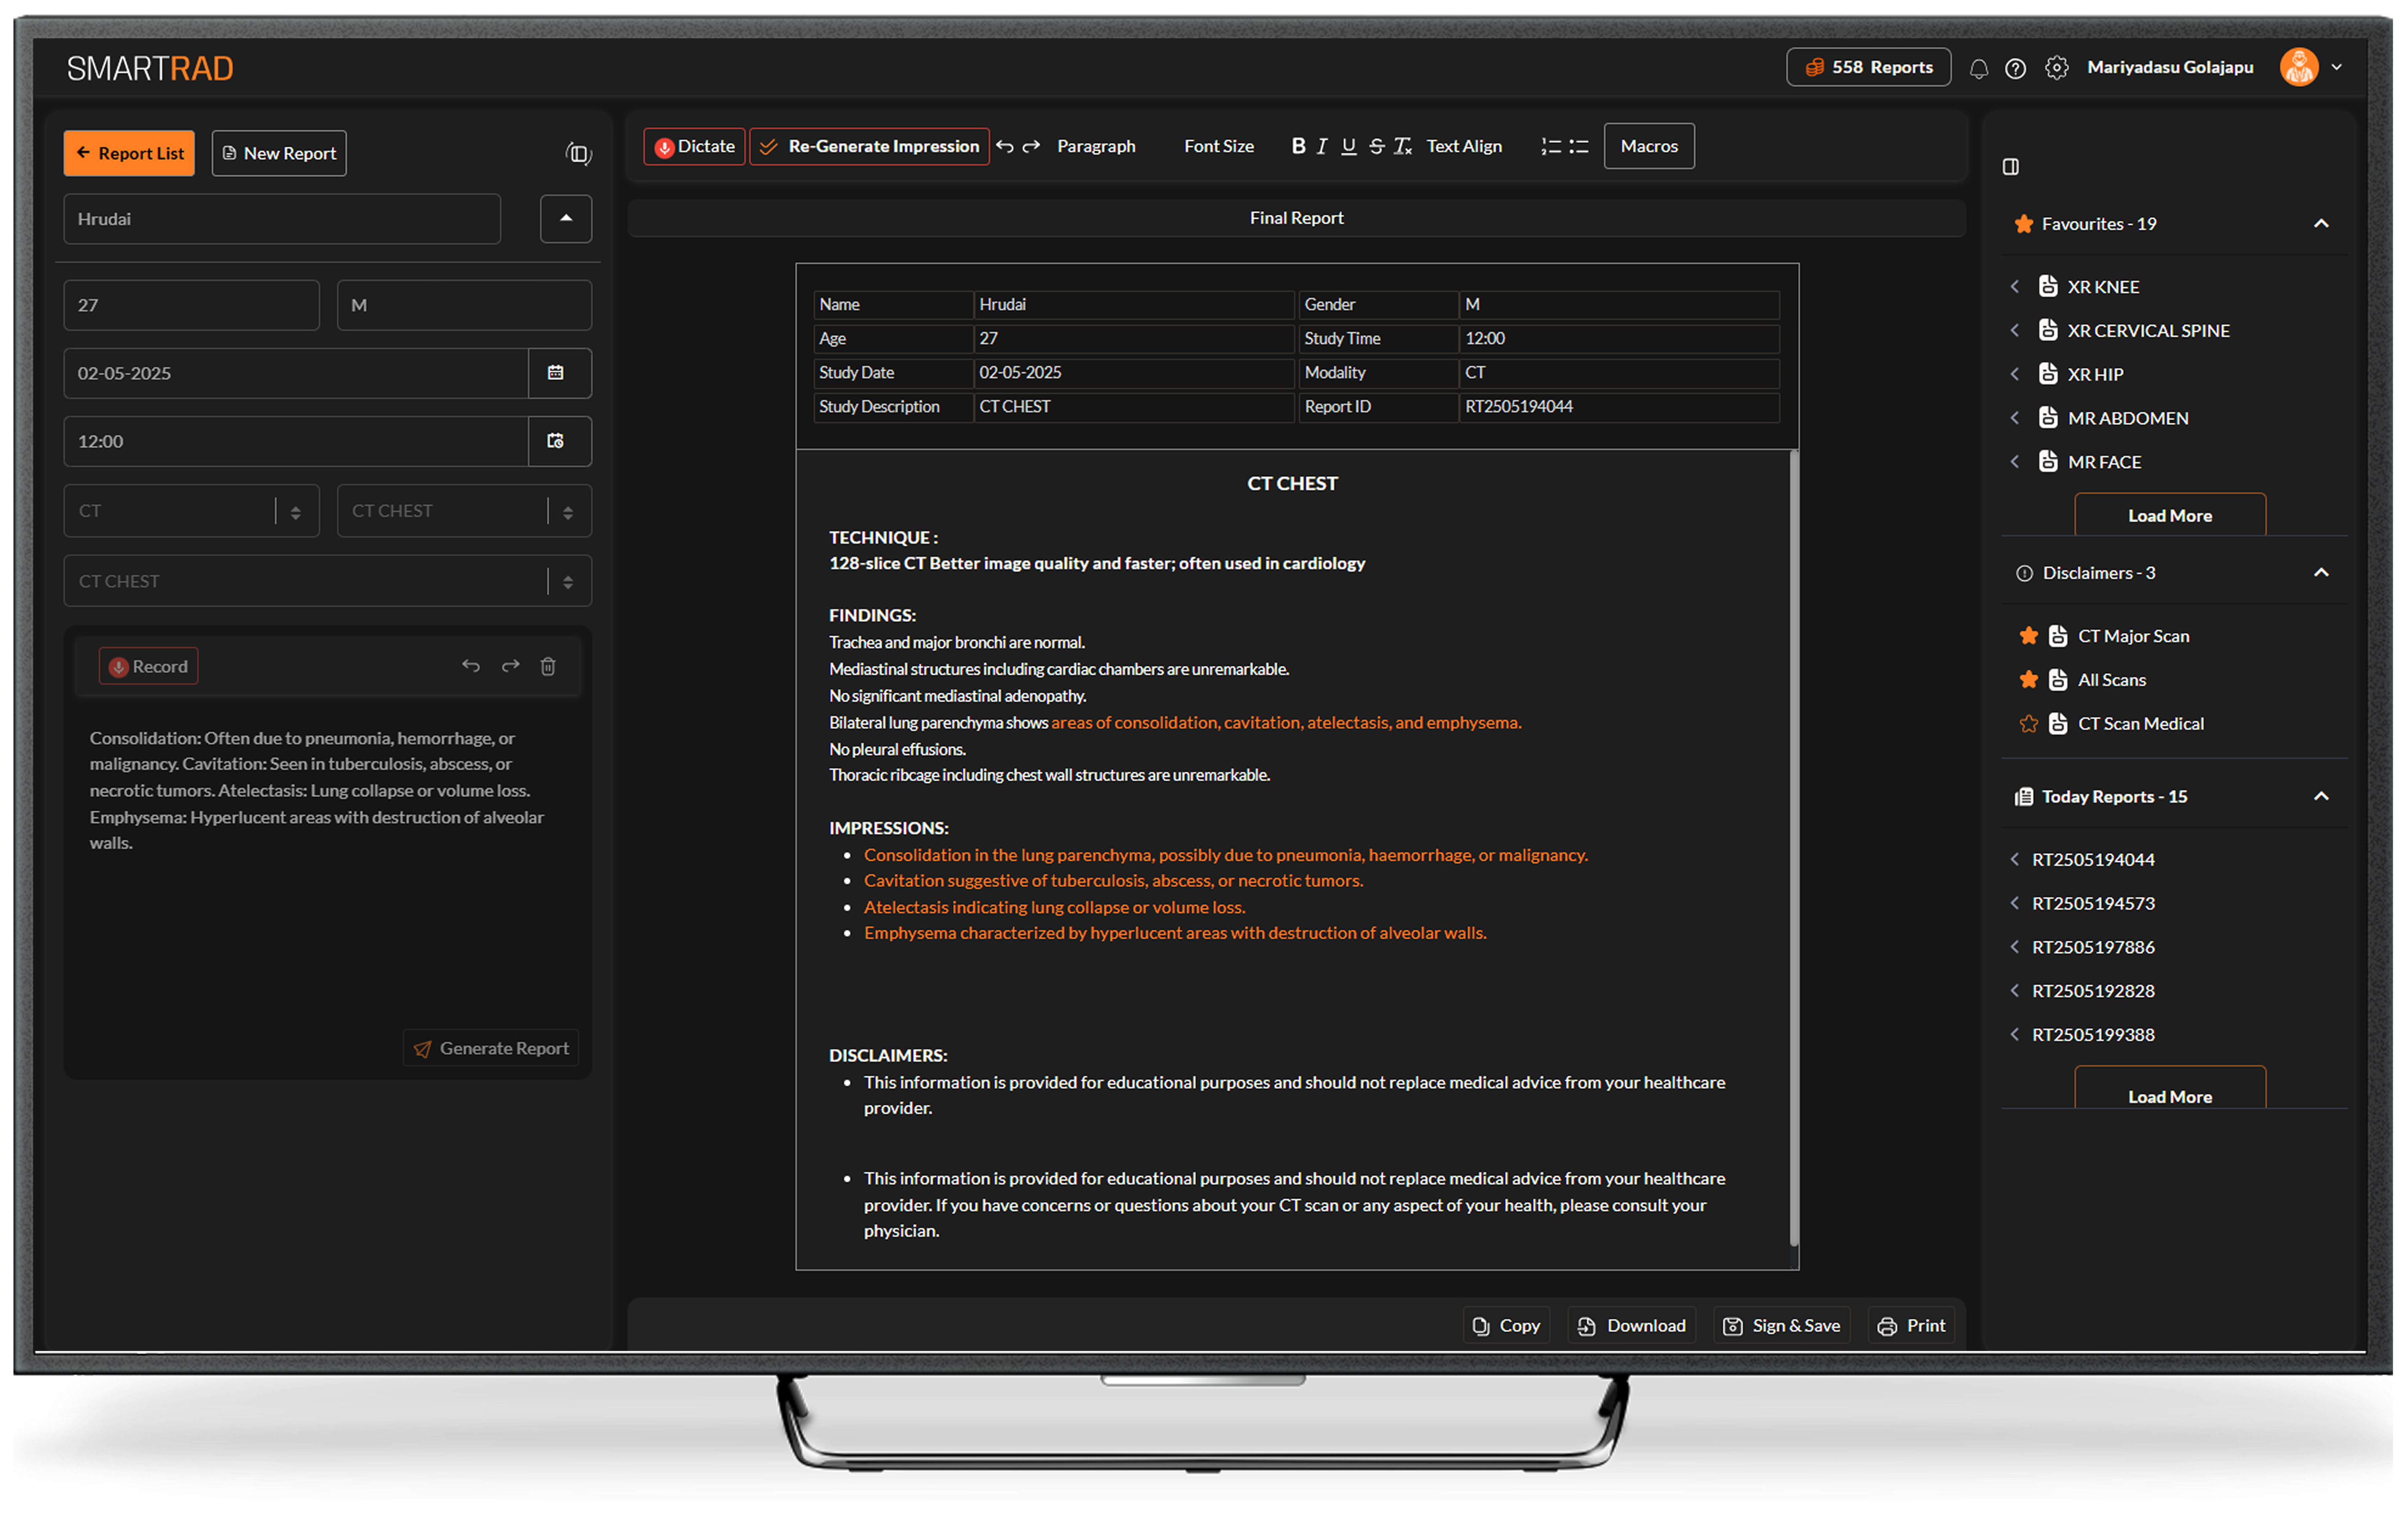
Task: Toggle the All Scans favourite star
Action: pyautogui.click(x=2029, y=679)
